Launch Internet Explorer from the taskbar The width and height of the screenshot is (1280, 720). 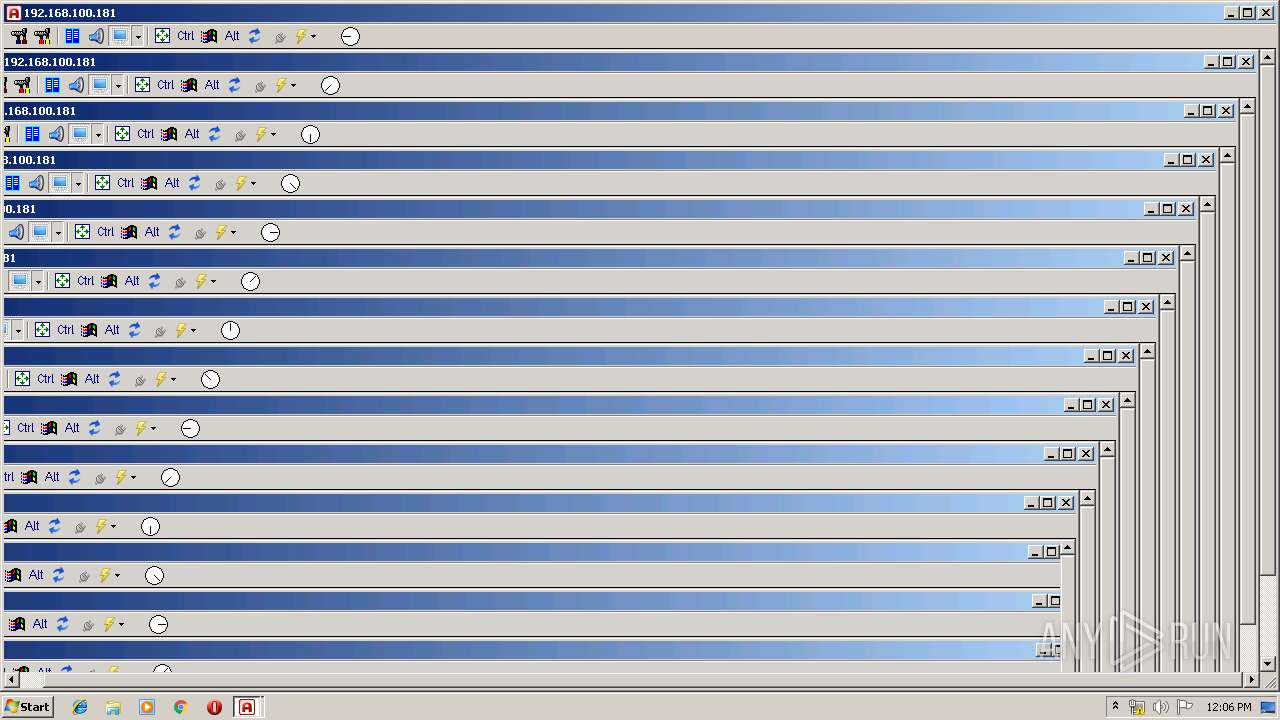coord(80,707)
